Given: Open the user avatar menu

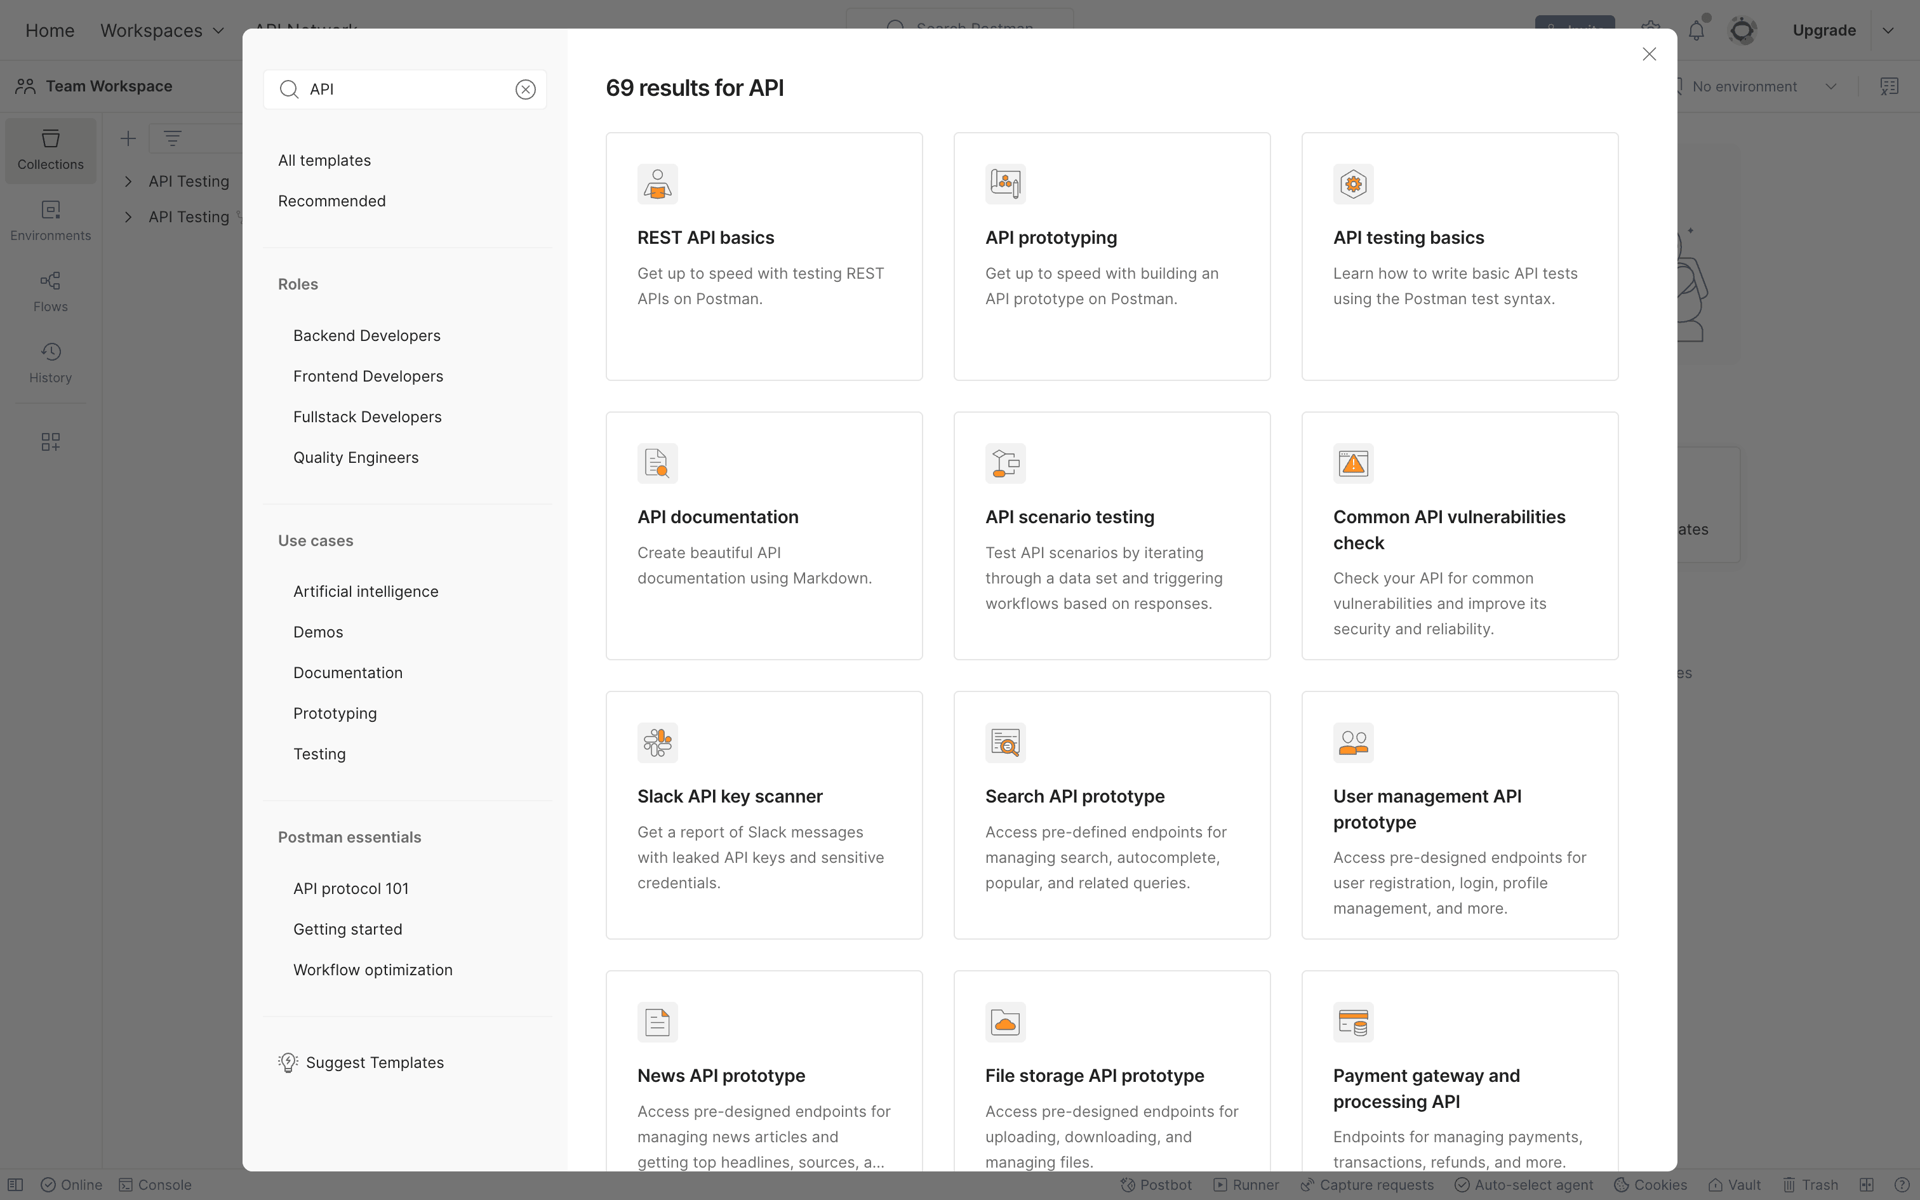Looking at the screenshot, I should click(x=1743, y=30).
